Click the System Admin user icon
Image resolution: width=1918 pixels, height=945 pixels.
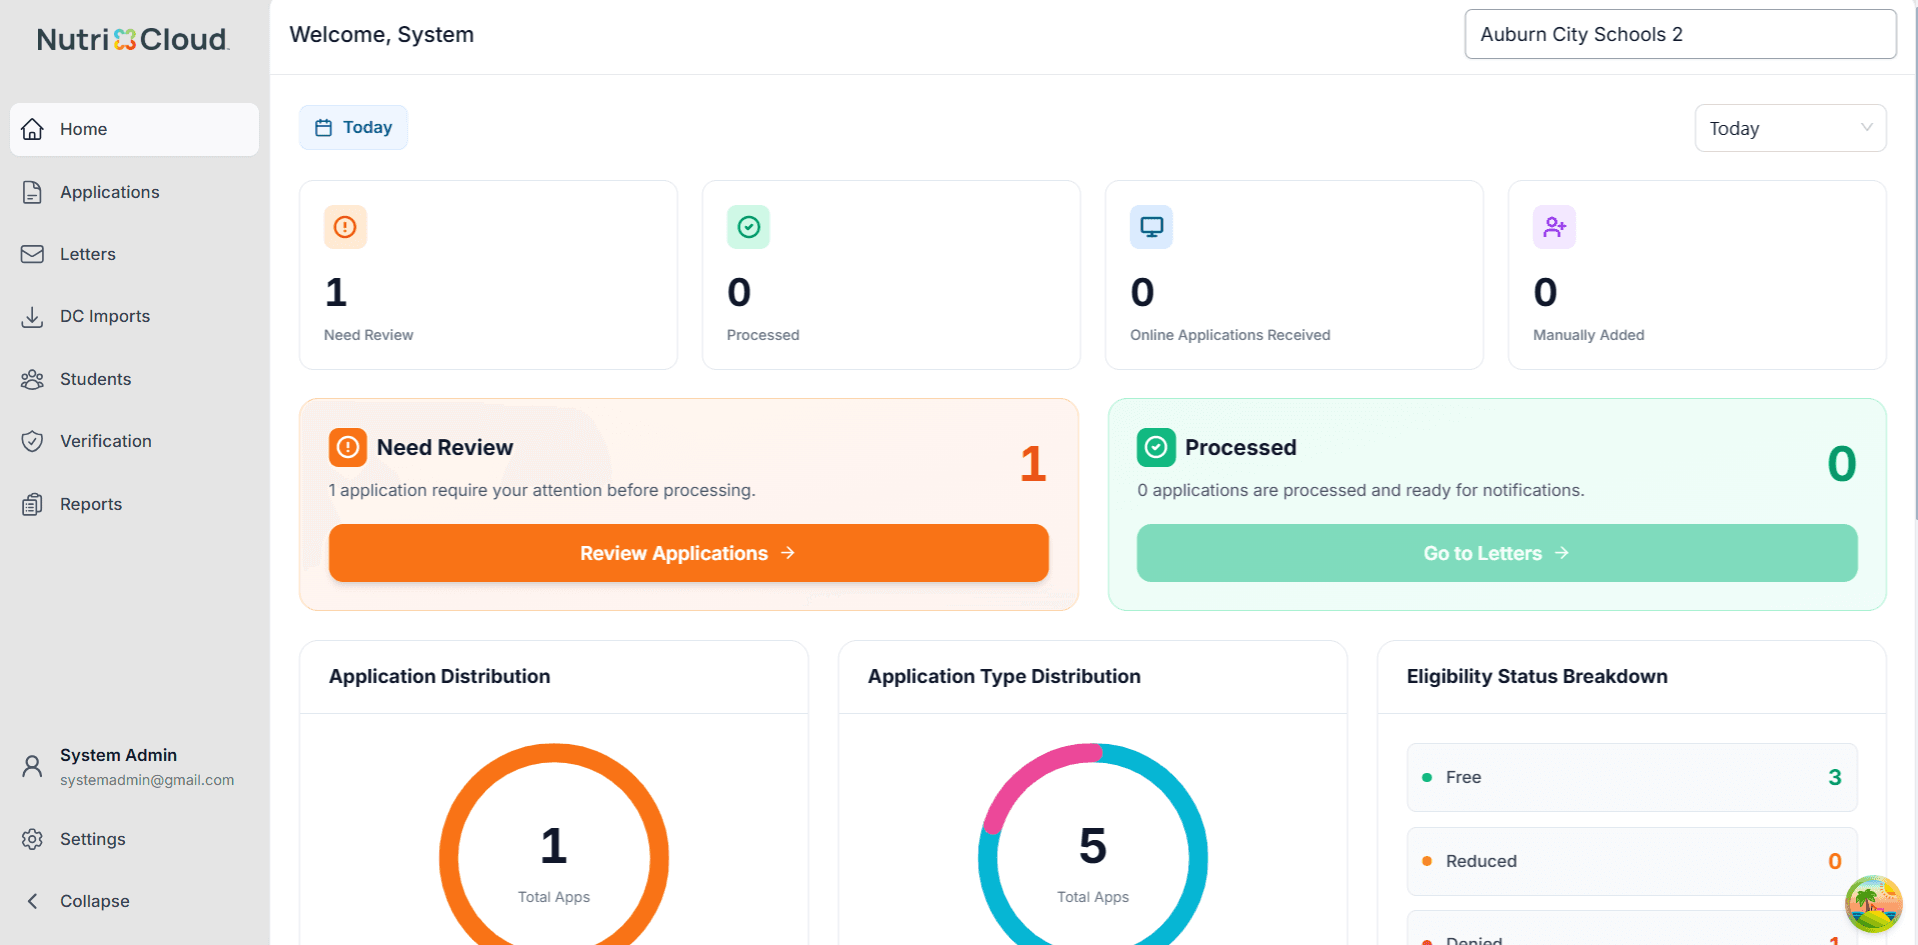pyautogui.click(x=32, y=766)
